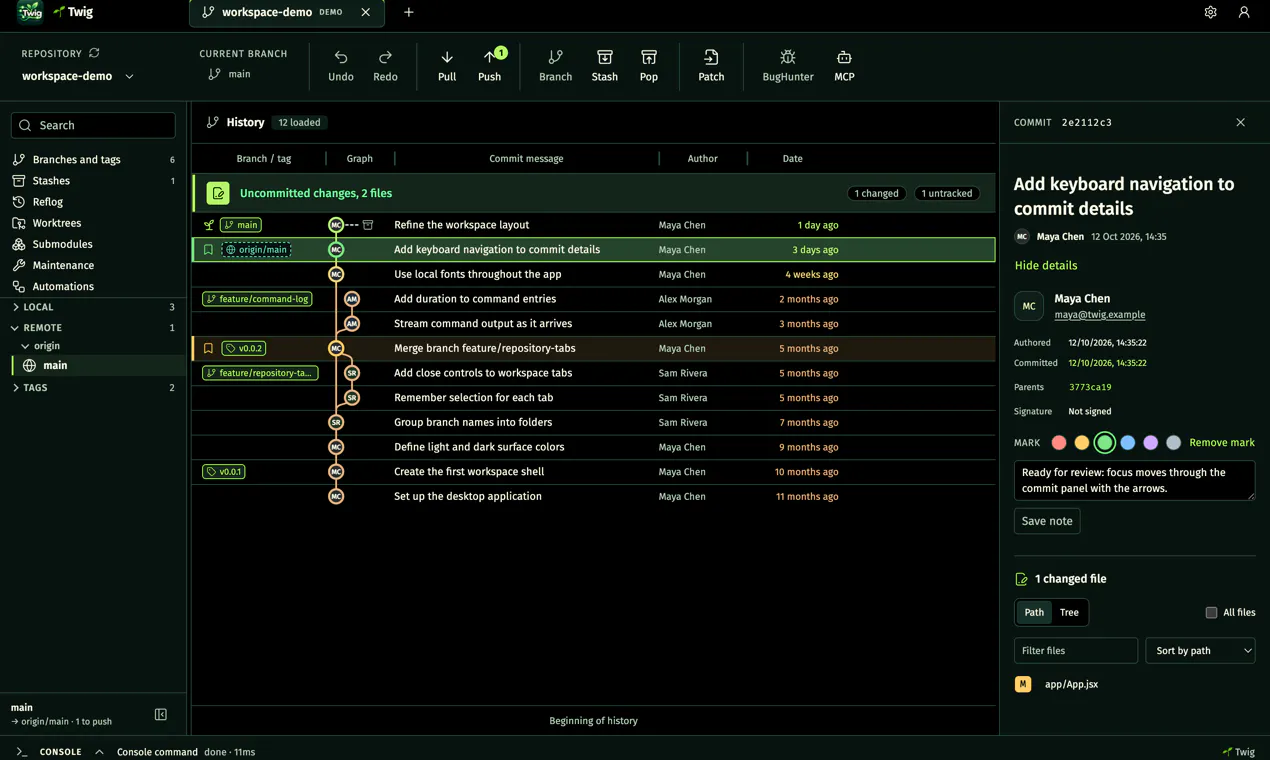Pick the red mark color
Viewport: 1270px width, 760px height.
(1059, 442)
